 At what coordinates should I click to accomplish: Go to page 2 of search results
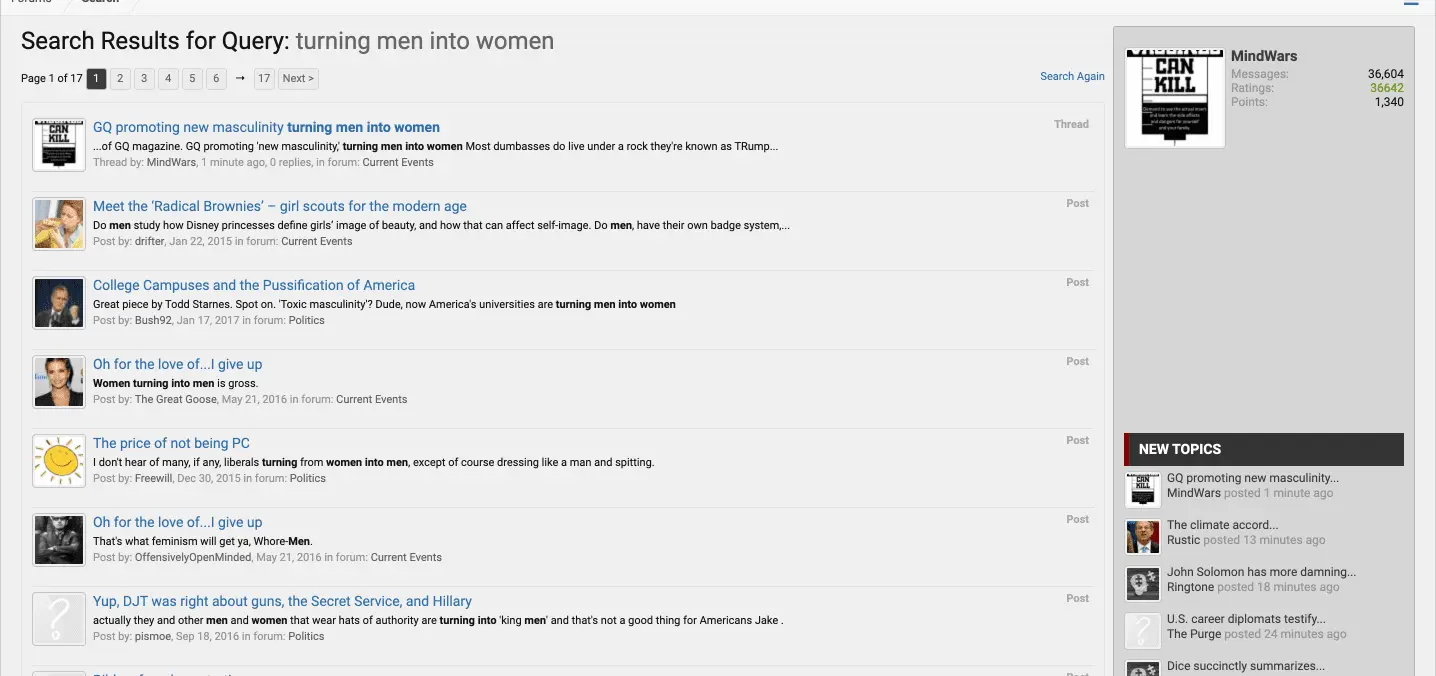[x=120, y=78]
